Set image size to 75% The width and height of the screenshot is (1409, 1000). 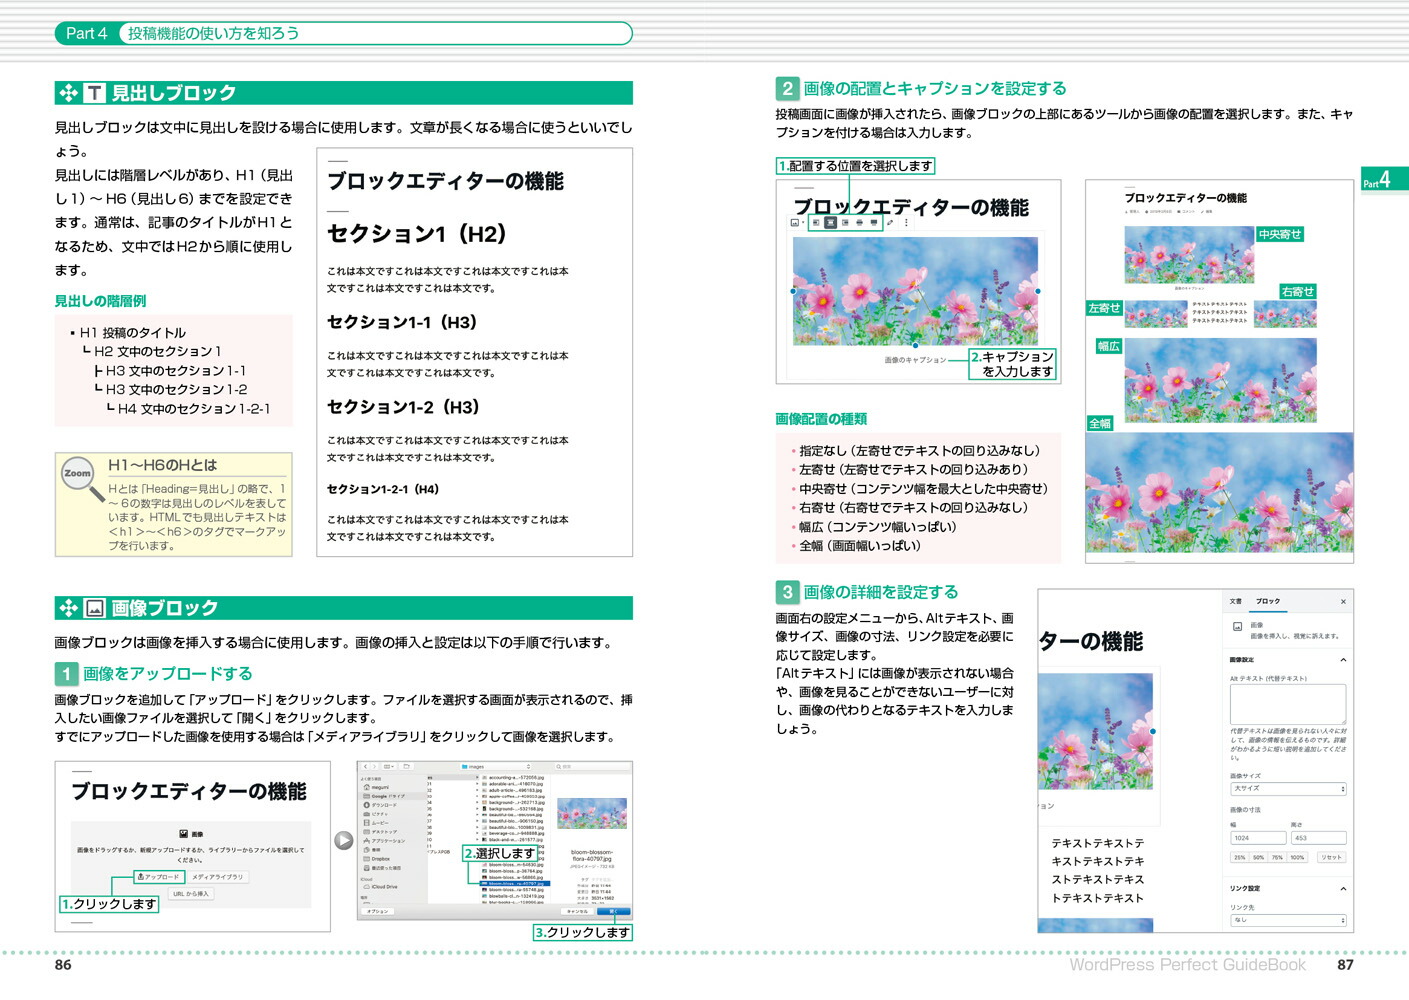tap(1277, 857)
